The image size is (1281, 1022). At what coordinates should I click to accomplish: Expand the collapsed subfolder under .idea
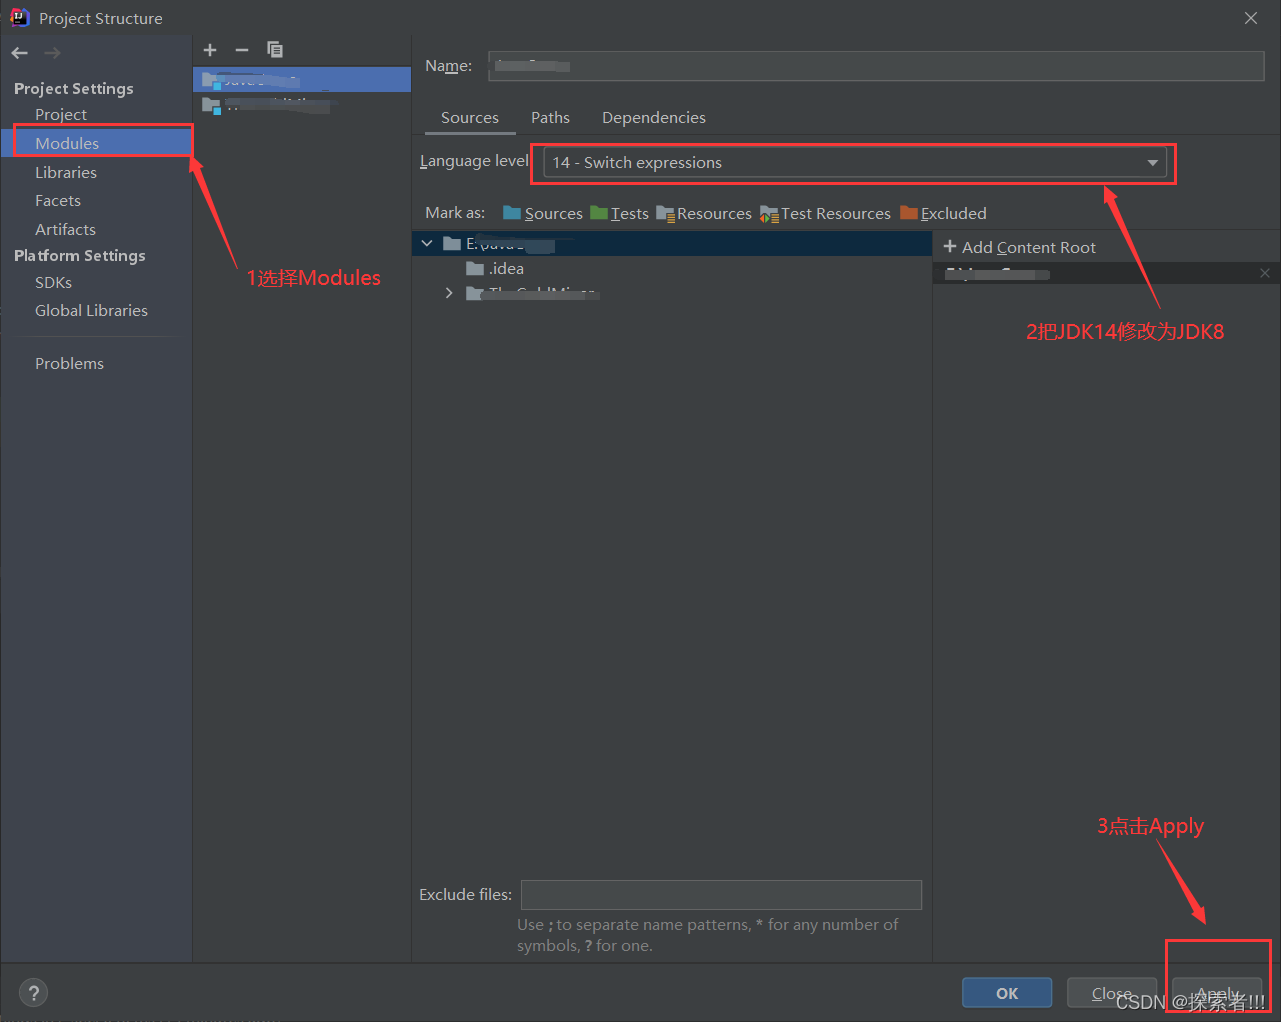[449, 293]
